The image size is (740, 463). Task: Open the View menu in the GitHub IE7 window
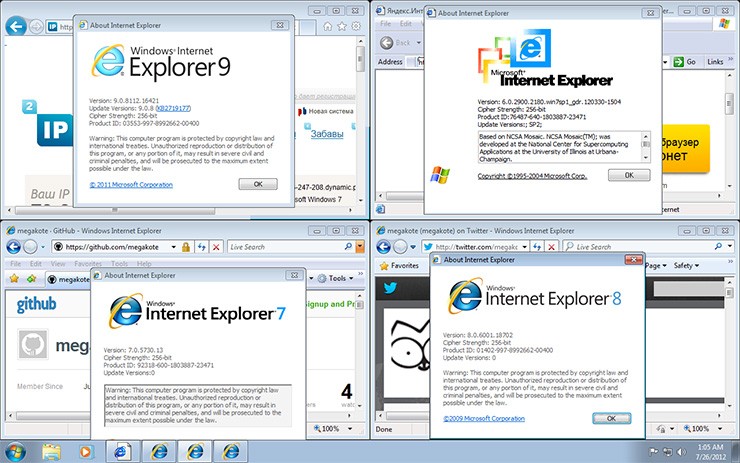pos(58,263)
